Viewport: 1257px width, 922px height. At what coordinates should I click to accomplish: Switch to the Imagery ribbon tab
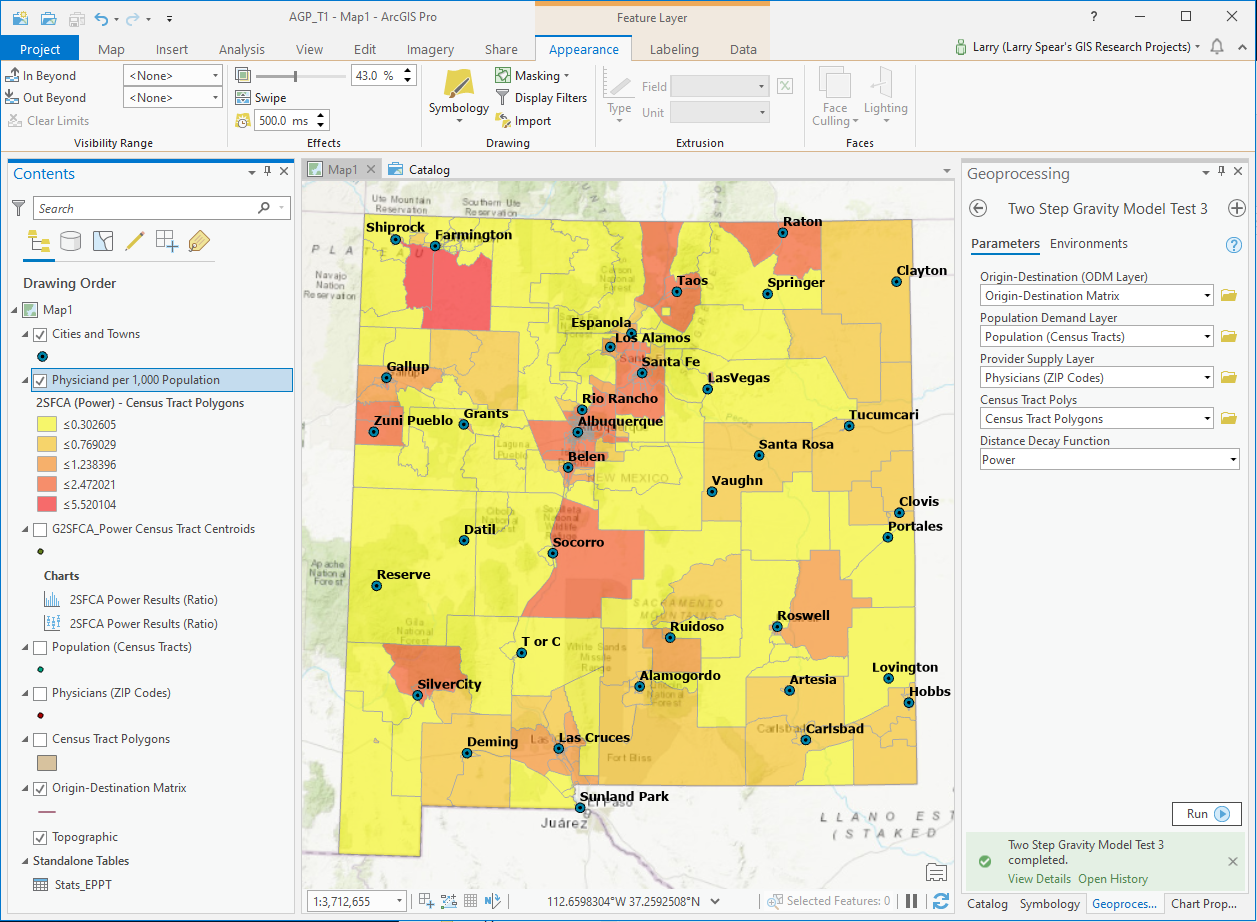tap(430, 49)
